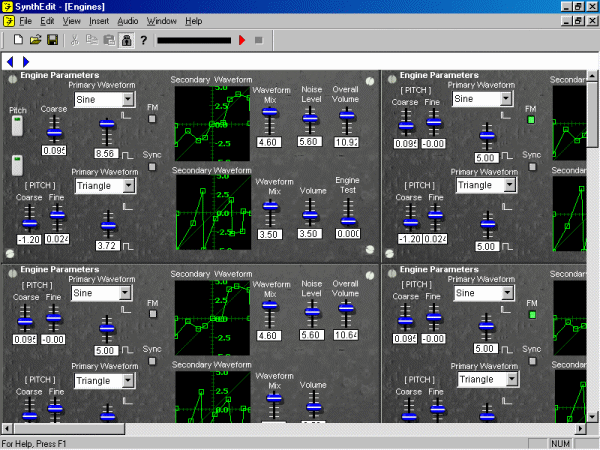Click the blue right navigation arrow

click(x=25, y=62)
